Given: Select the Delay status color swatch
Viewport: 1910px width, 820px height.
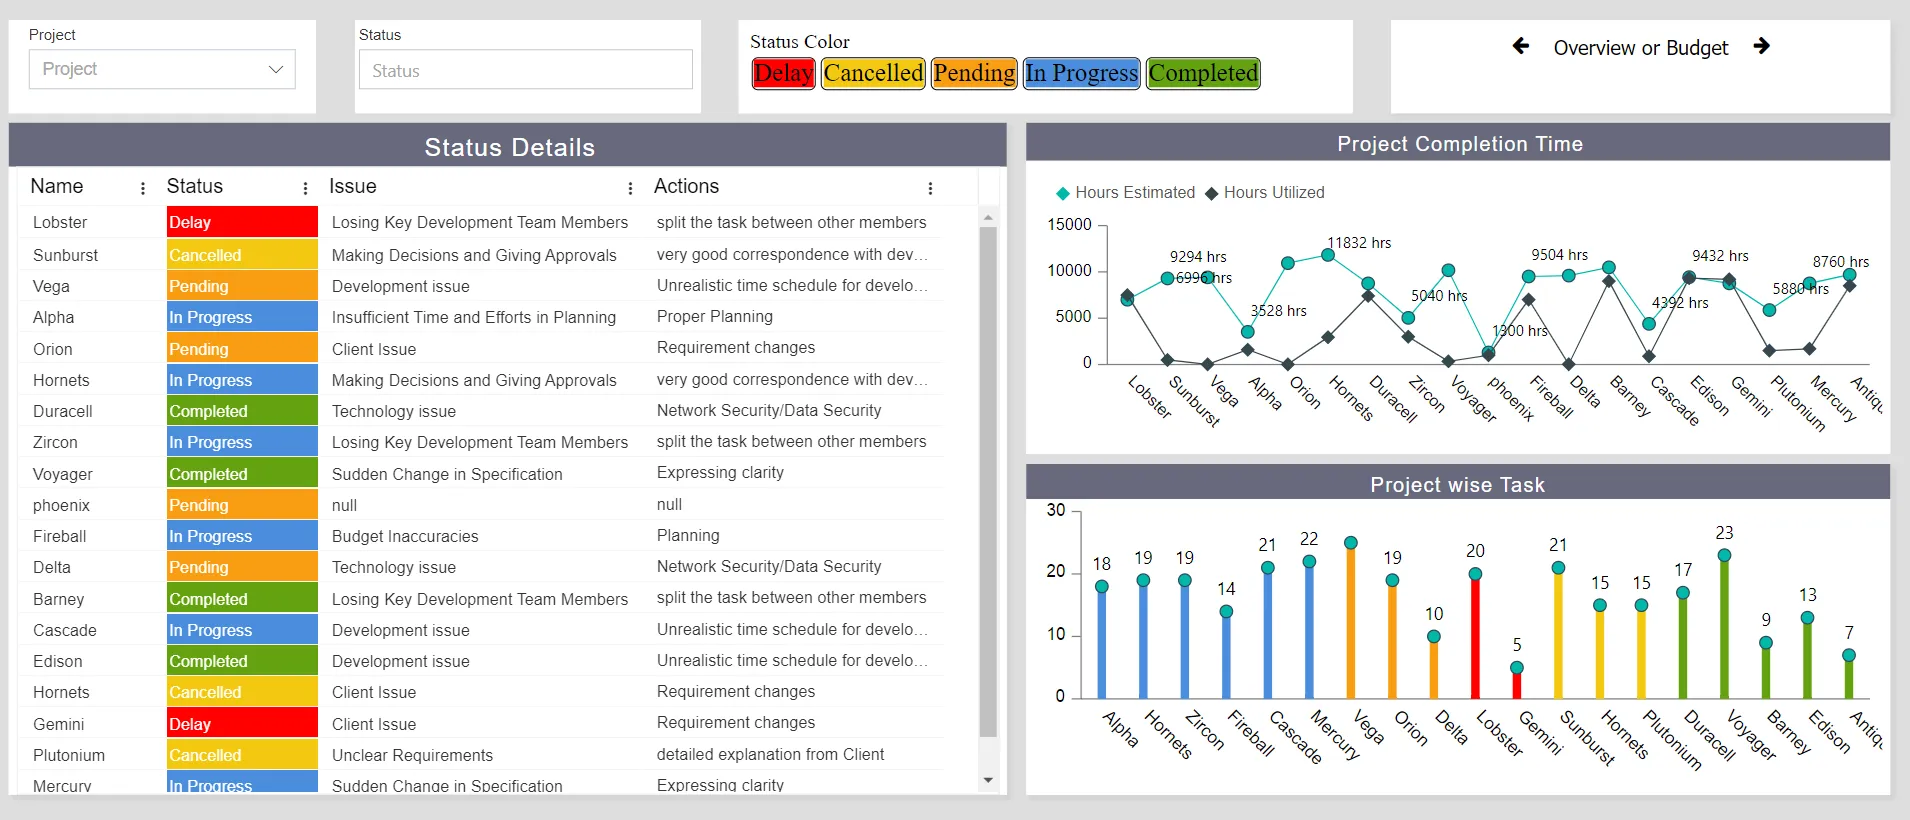Looking at the screenshot, I should click(784, 73).
